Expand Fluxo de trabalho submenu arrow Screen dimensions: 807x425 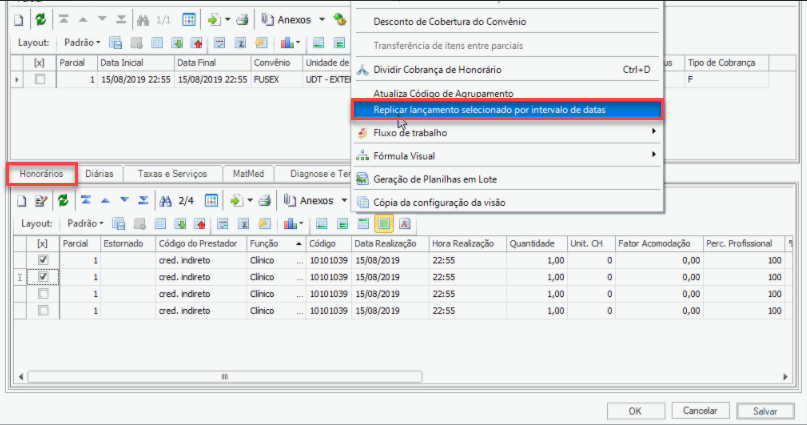(653, 132)
